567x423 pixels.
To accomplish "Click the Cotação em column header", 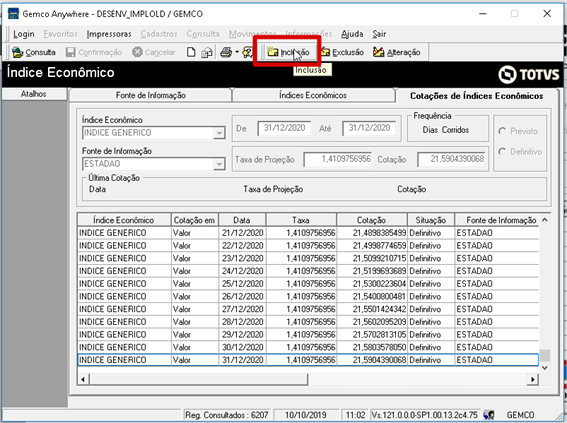I will pyautogui.click(x=195, y=220).
